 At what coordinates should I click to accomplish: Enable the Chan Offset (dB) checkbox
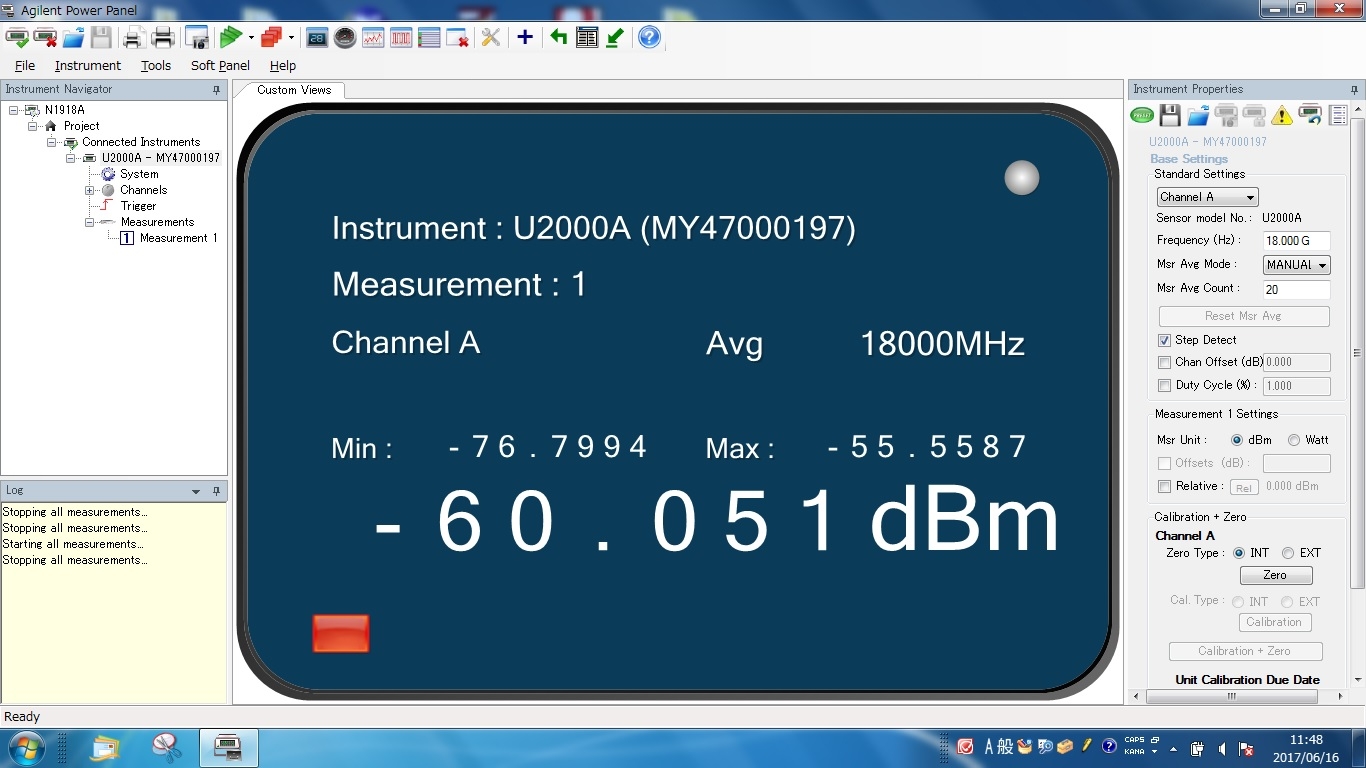click(1164, 362)
